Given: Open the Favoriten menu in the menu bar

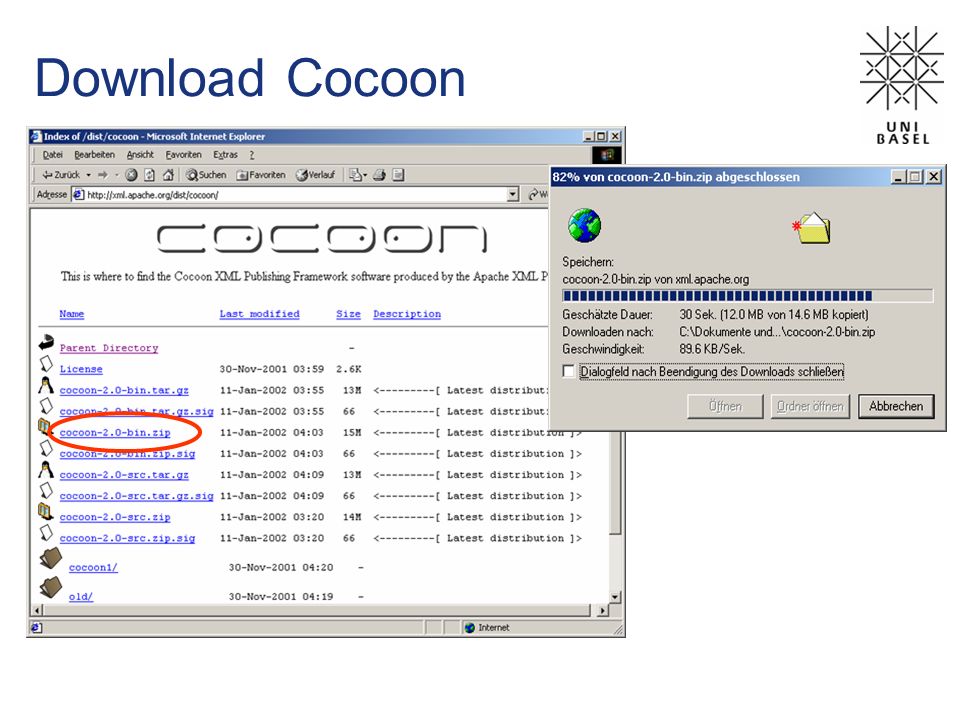Looking at the screenshot, I should pos(184,155).
